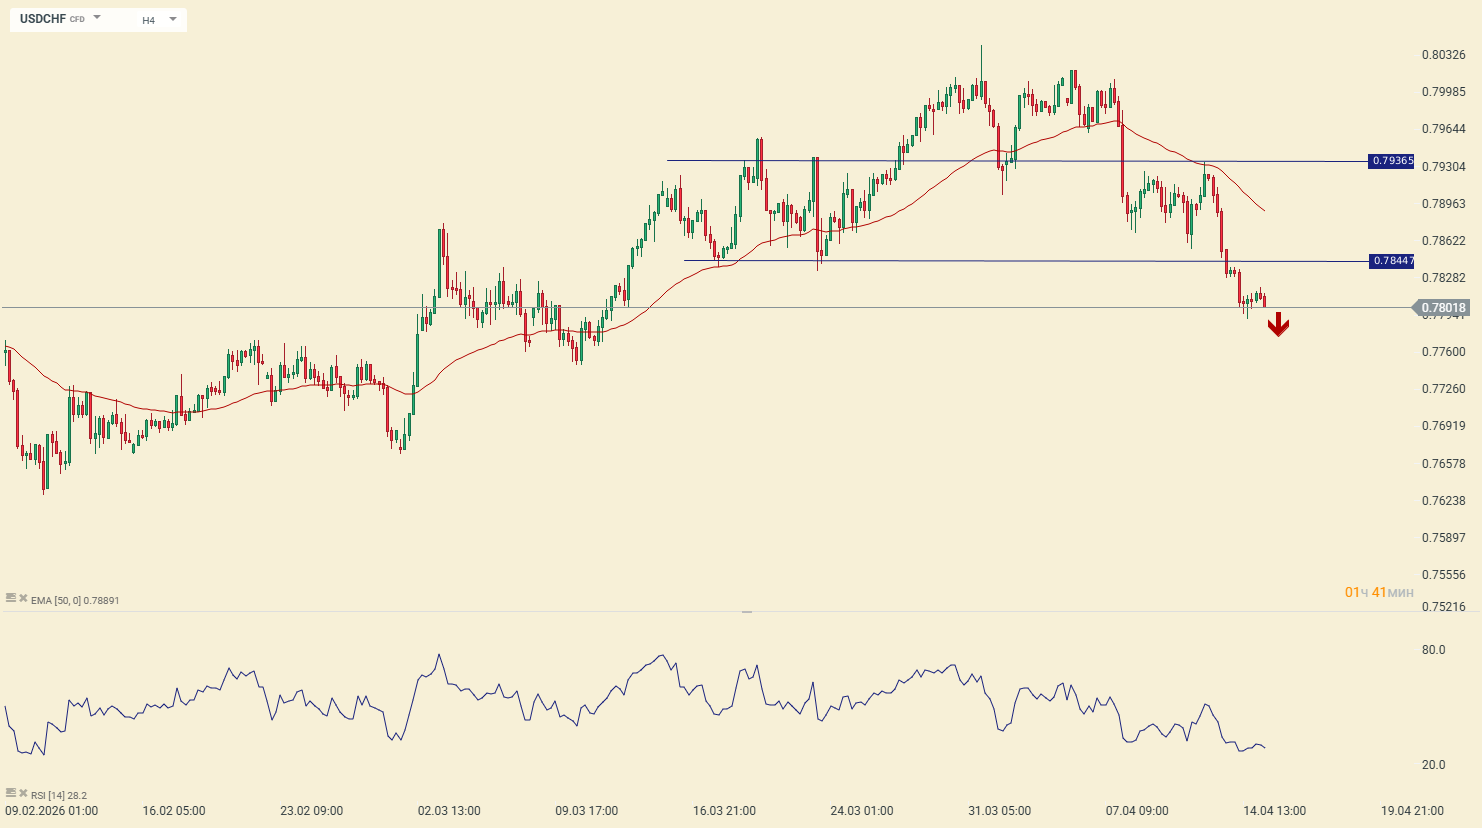Click pane divider handle above RSI panel

click(x=747, y=611)
